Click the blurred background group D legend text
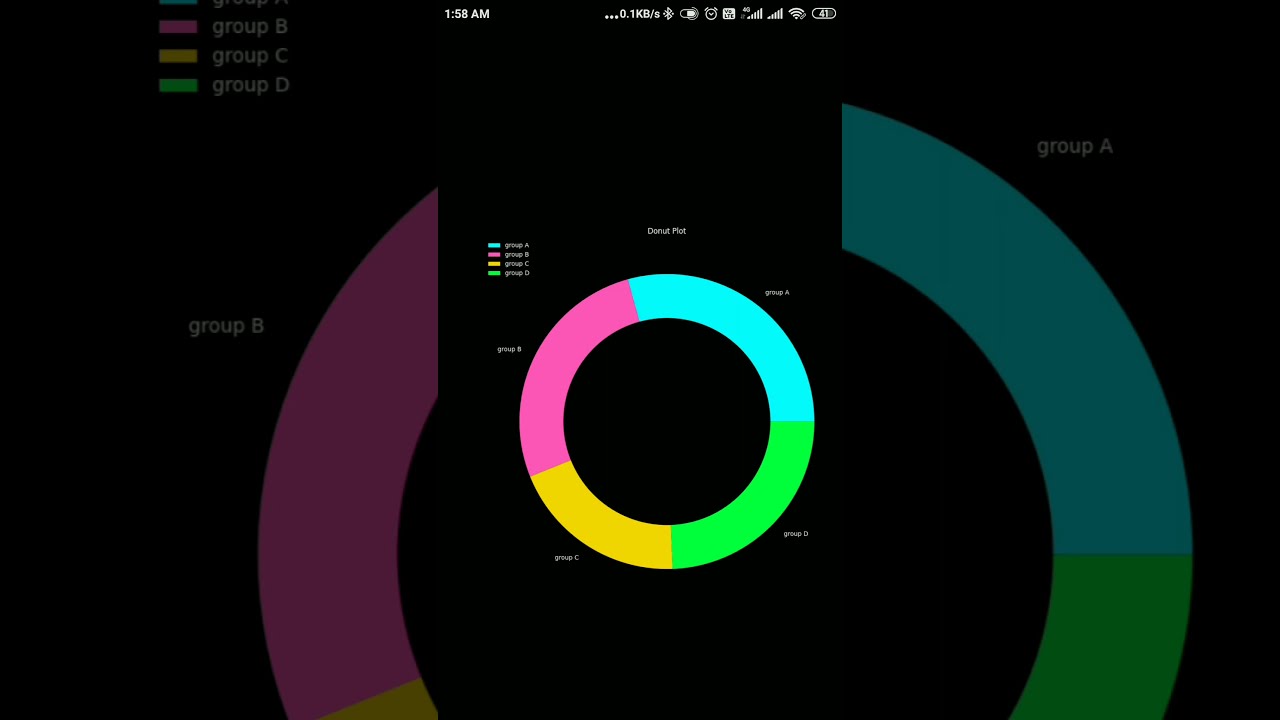Image resolution: width=1280 pixels, height=720 pixels. 251,85
